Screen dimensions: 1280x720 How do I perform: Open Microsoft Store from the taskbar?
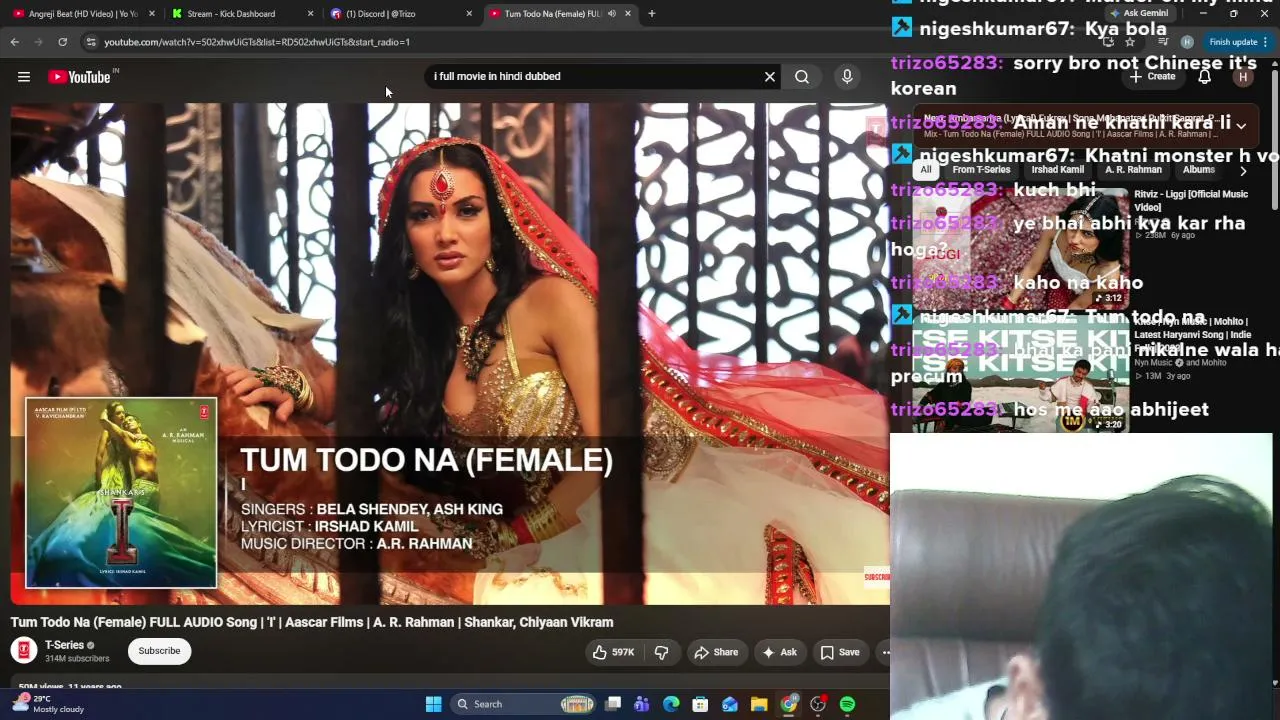[x=701, y=704]
